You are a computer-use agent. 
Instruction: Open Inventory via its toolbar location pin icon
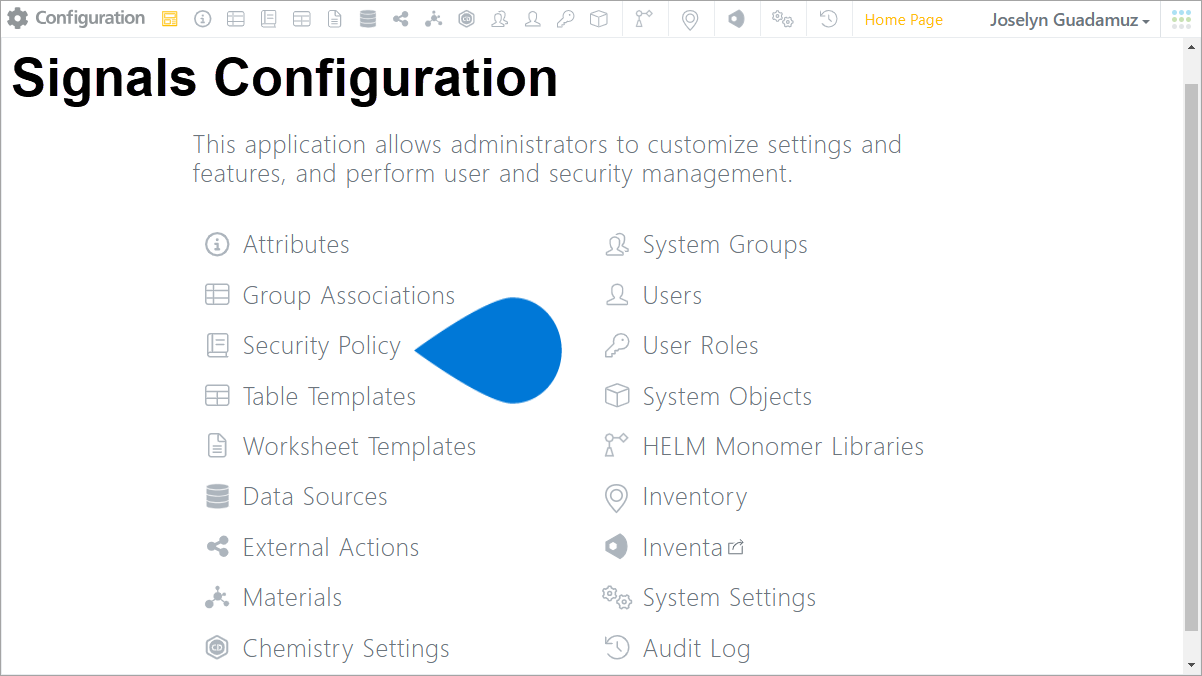click(x=689, y=19)
